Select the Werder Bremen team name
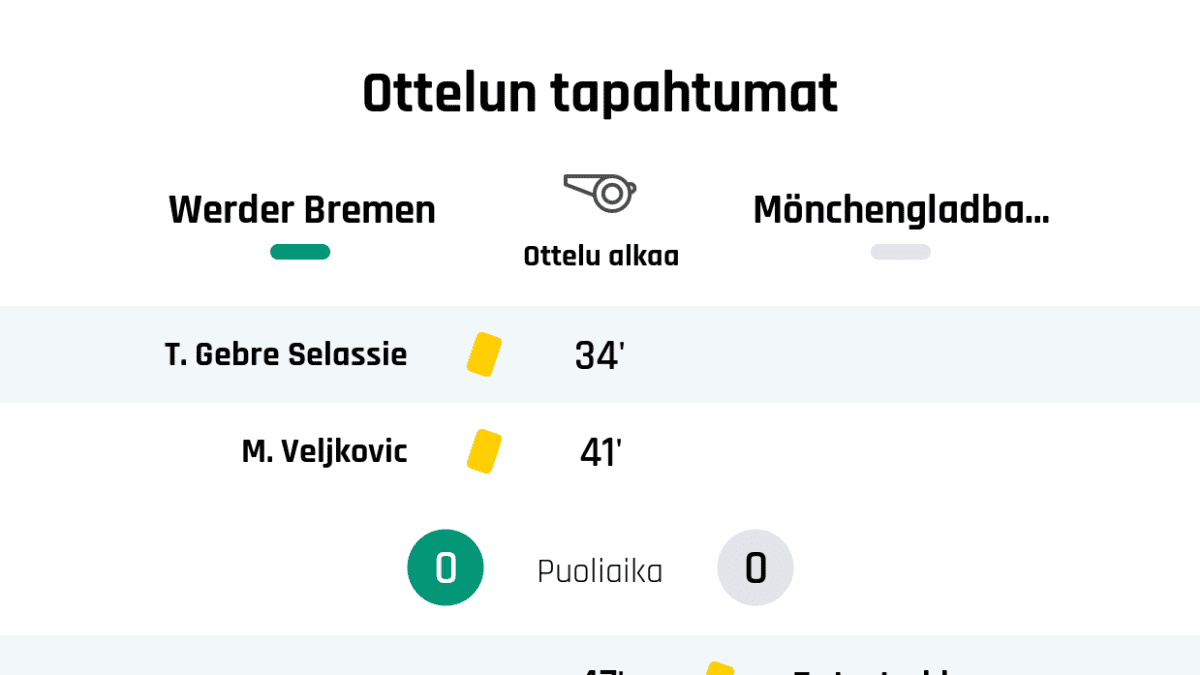Viewport: 1200px width, 675px height. point(302,210)
